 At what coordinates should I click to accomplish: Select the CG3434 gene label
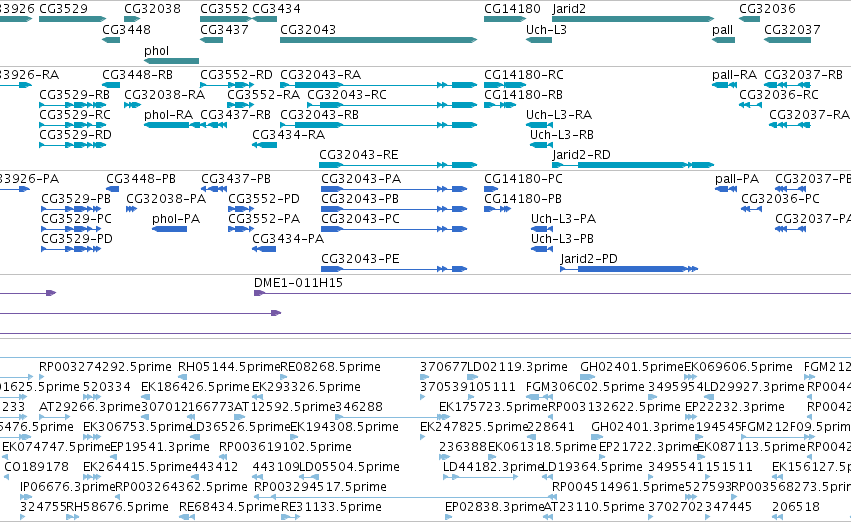276,9
